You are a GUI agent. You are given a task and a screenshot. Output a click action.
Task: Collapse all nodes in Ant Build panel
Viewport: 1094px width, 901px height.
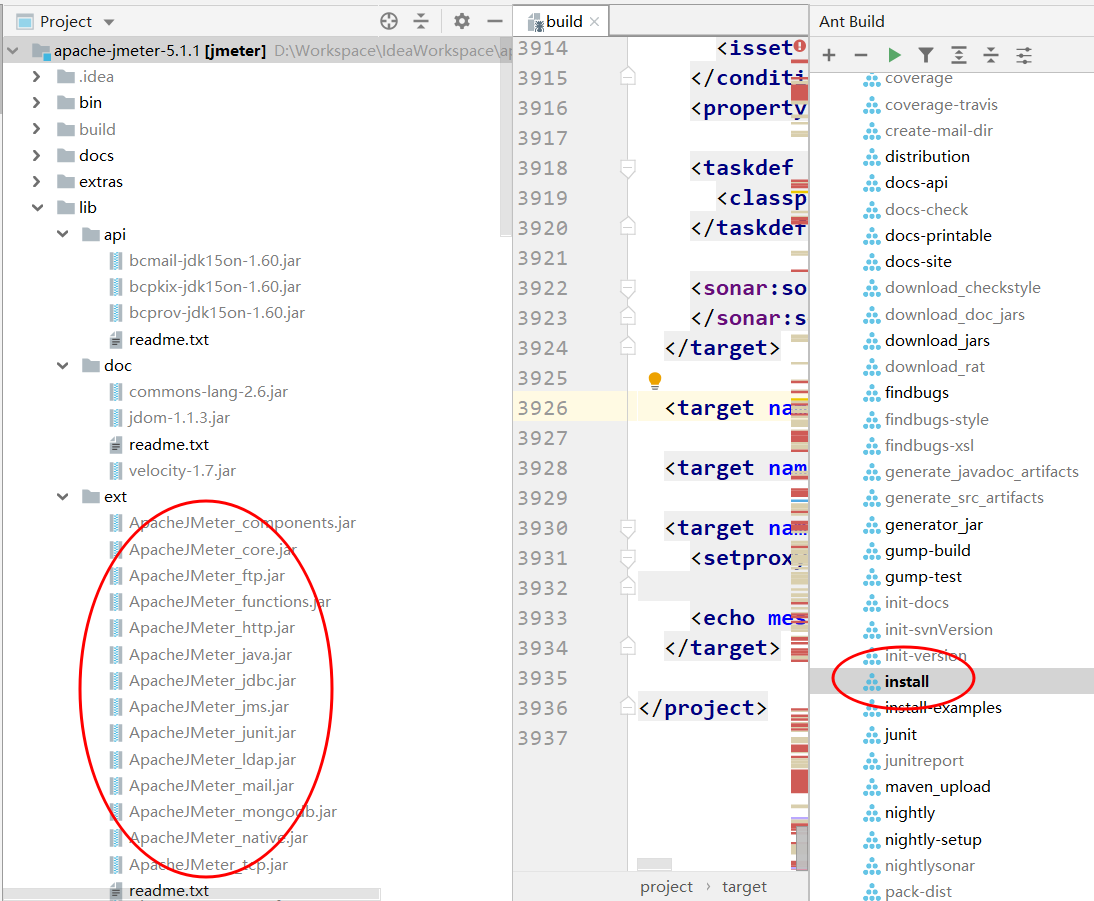coord(992,54)
